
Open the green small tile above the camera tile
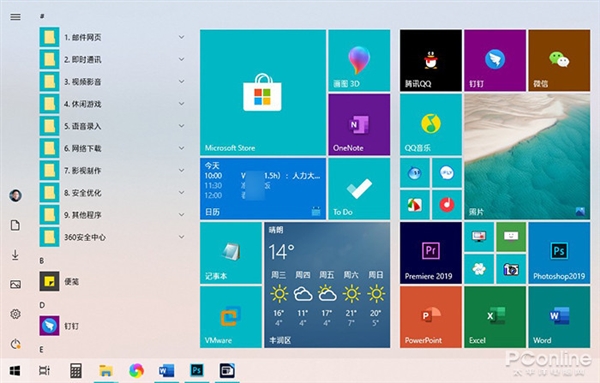coord(511,237)
